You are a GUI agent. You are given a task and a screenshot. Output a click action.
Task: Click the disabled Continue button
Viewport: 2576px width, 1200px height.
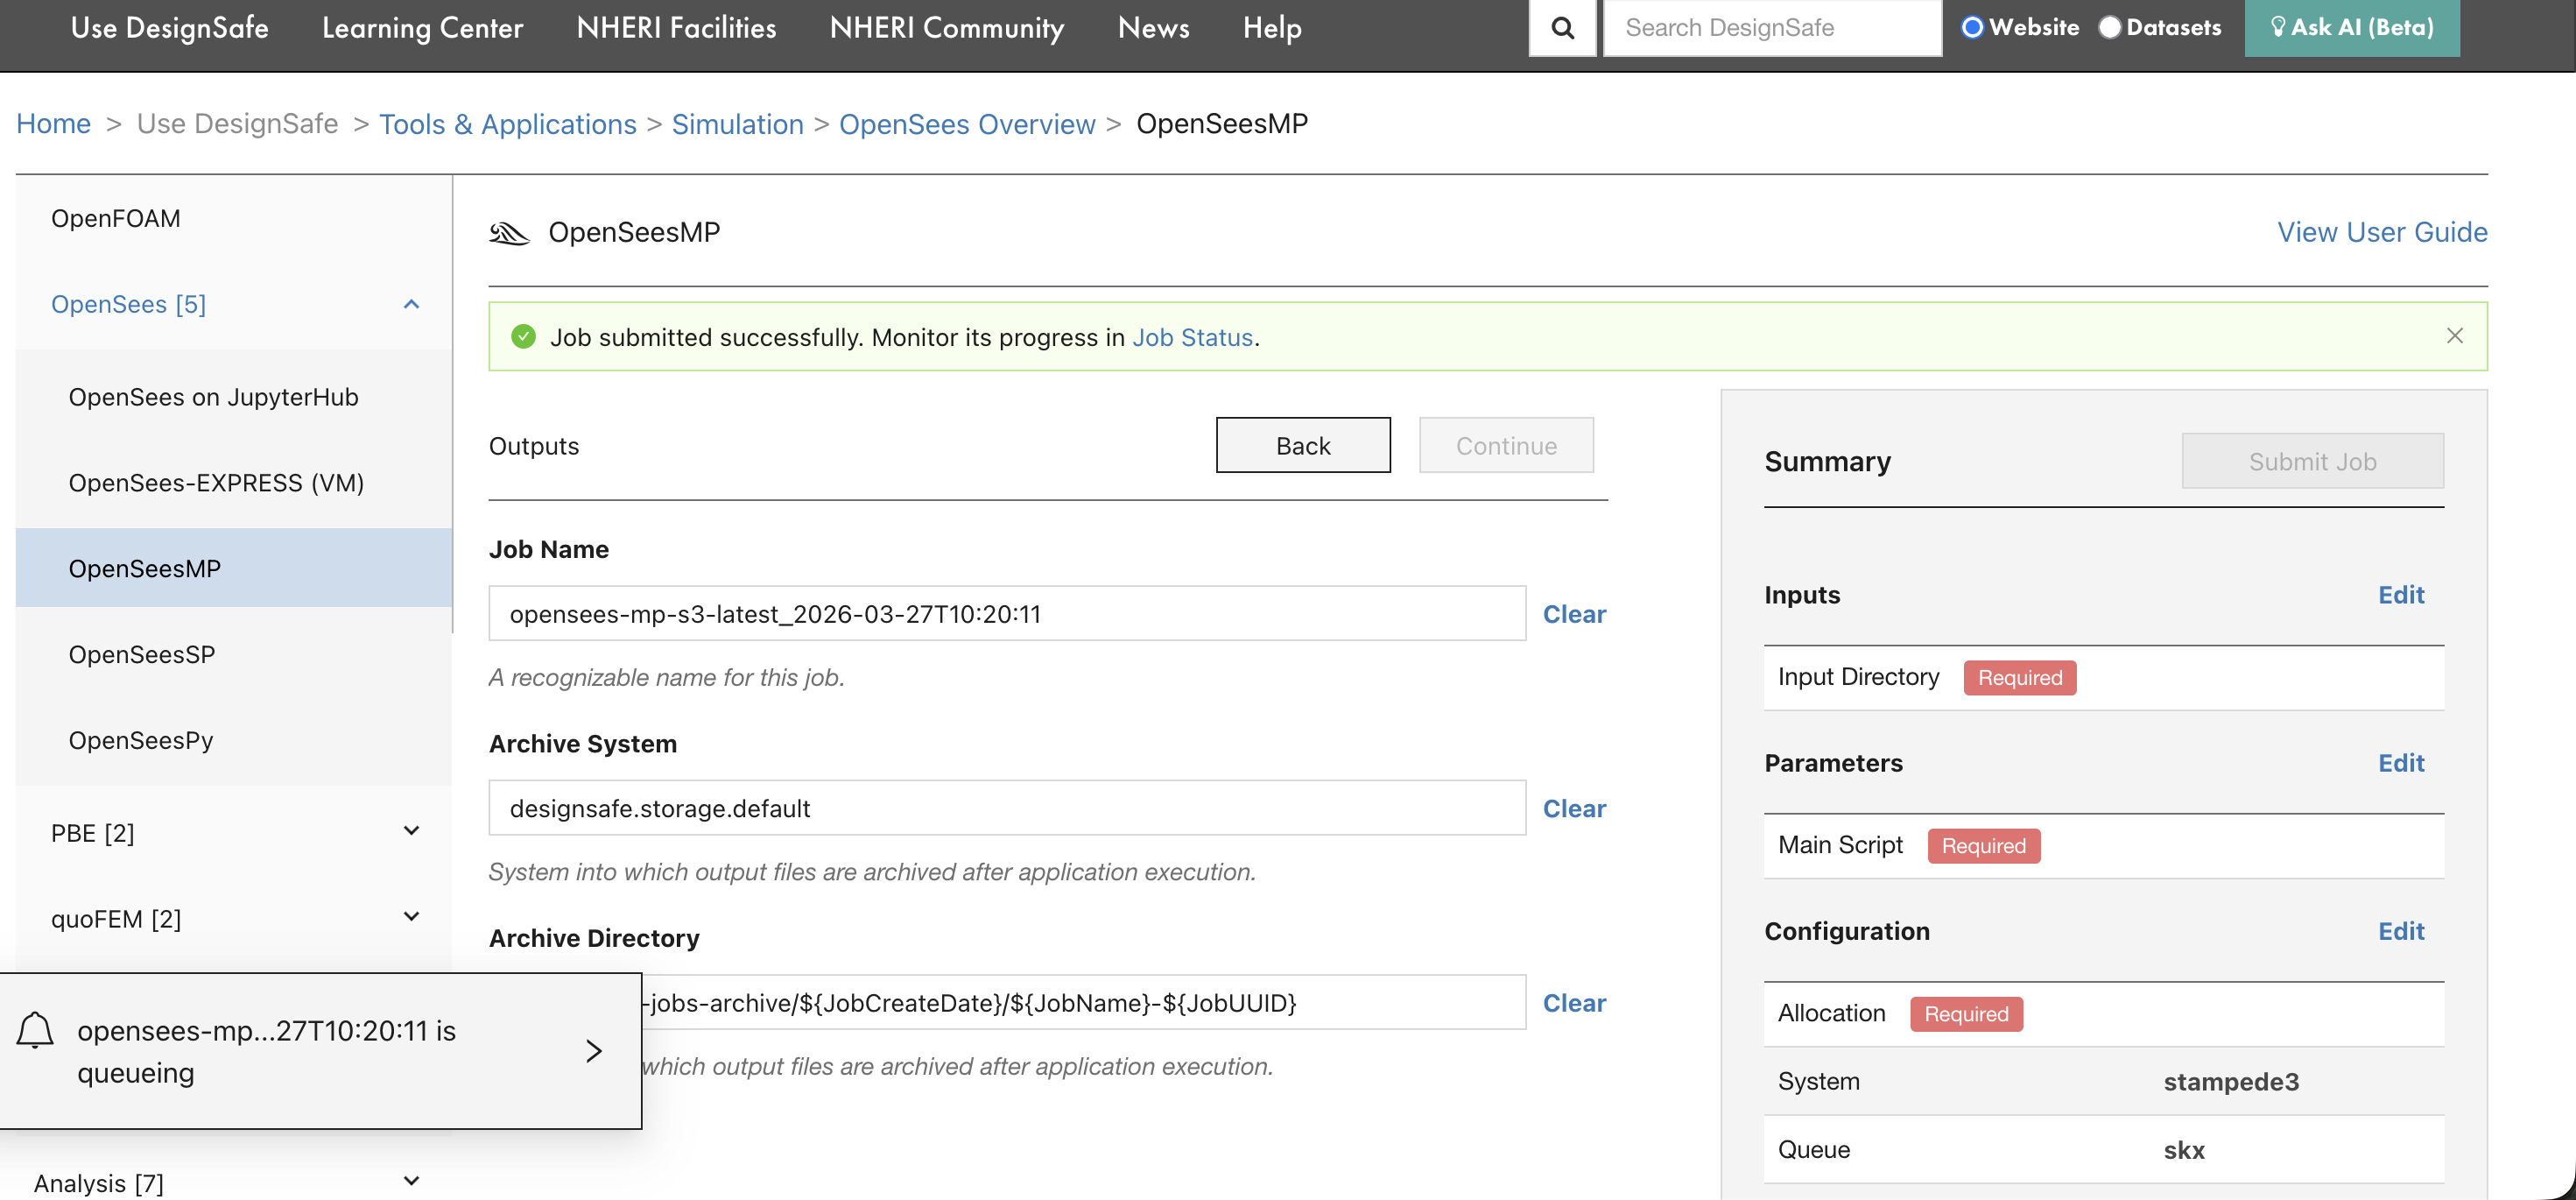tap(1506, 445)
